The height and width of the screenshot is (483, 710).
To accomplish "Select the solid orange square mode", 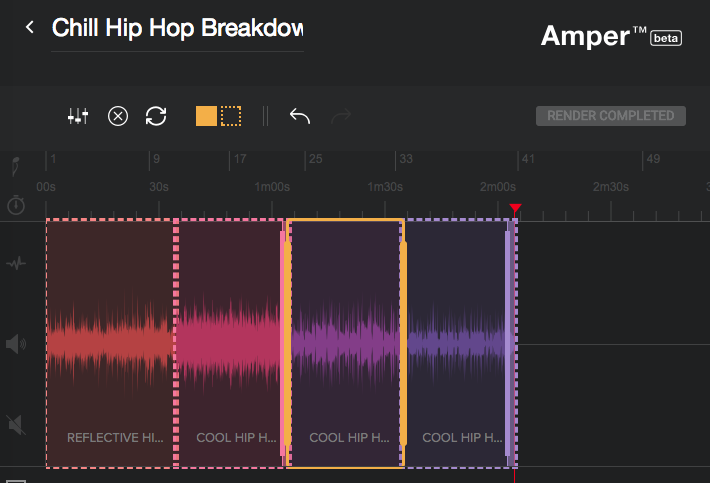I will pos(206,116).
